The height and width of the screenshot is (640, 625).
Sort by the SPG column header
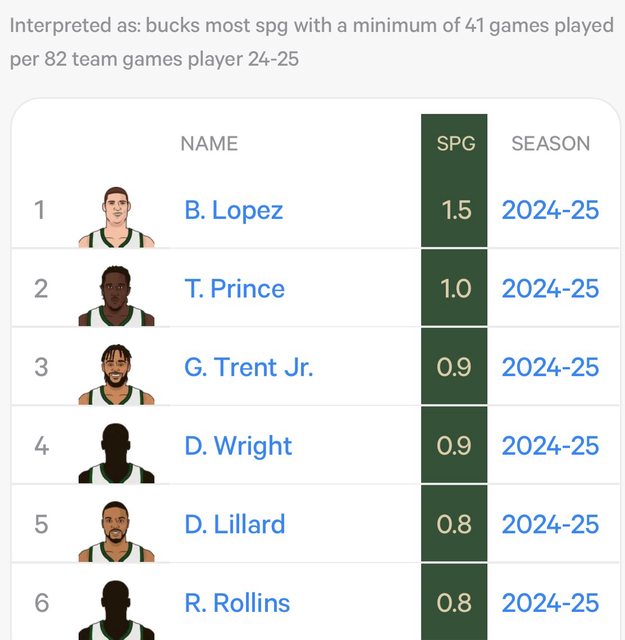[x=455, y=143]
